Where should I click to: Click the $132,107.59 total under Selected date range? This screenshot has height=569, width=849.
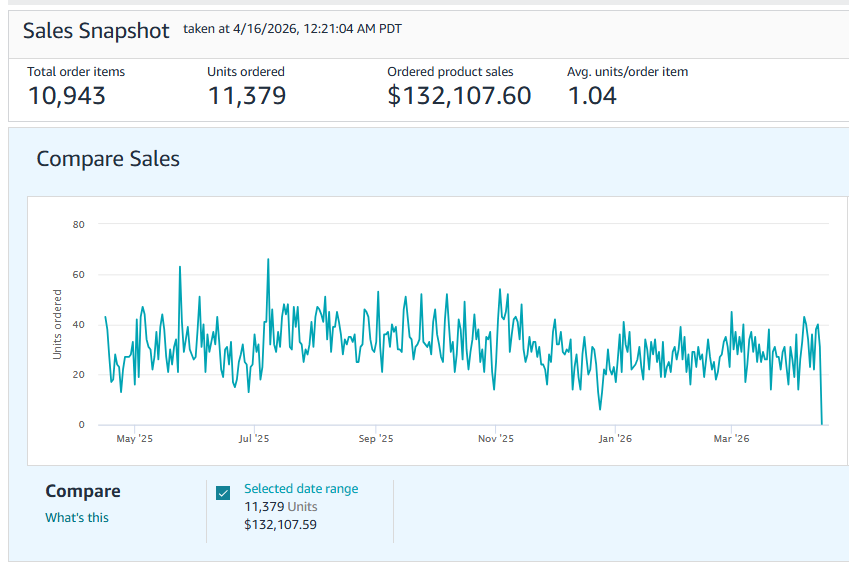click(280, 524)
